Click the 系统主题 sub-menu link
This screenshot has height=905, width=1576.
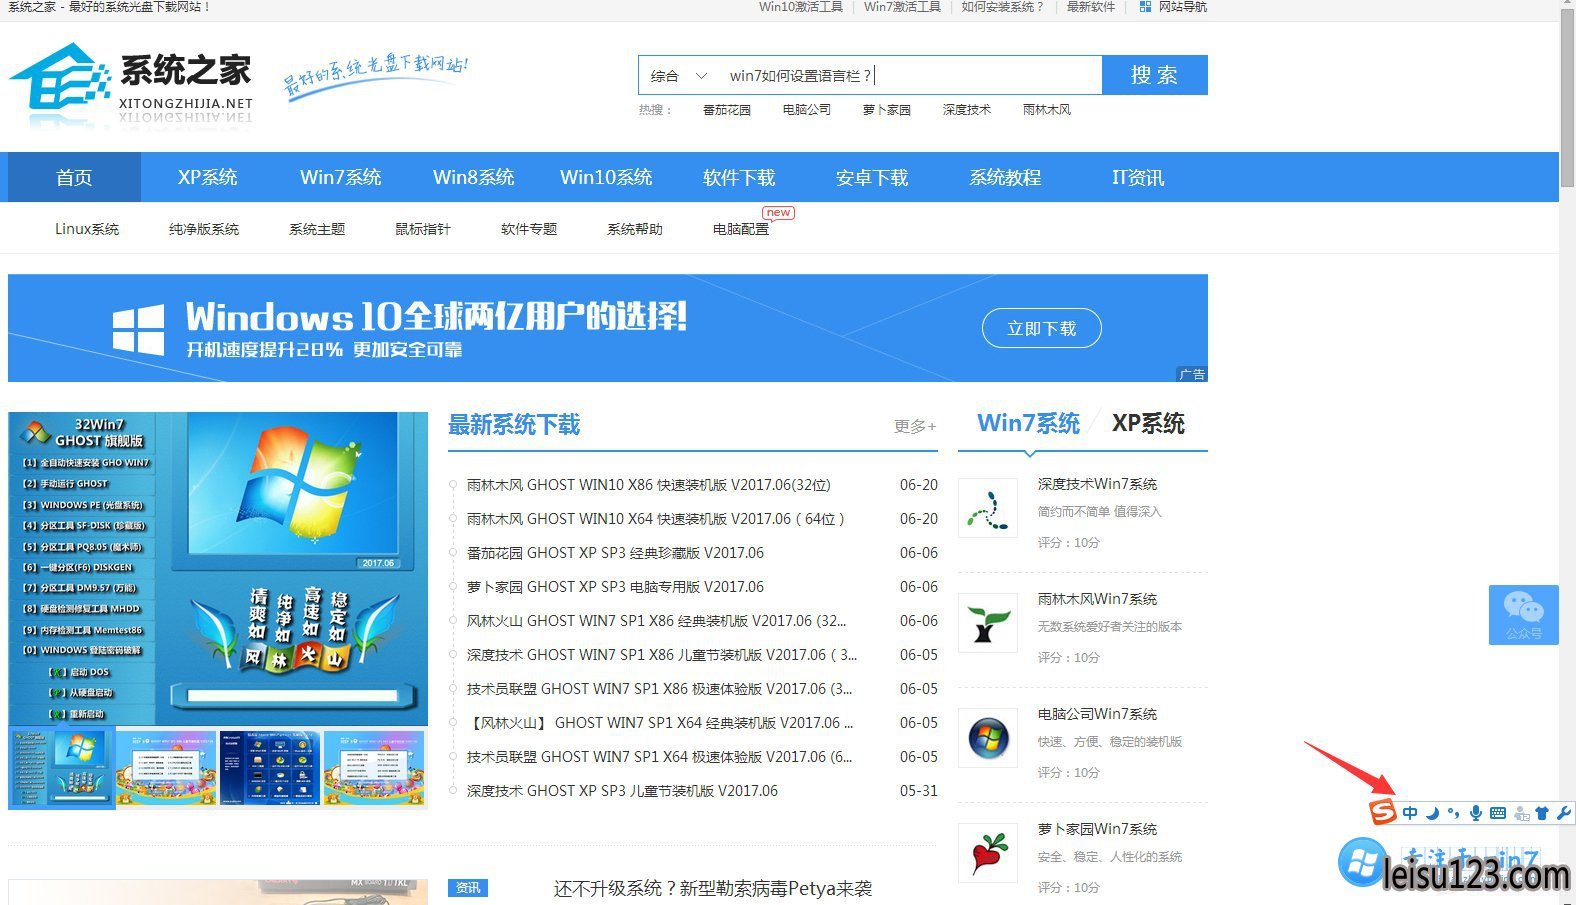point(317,229)
